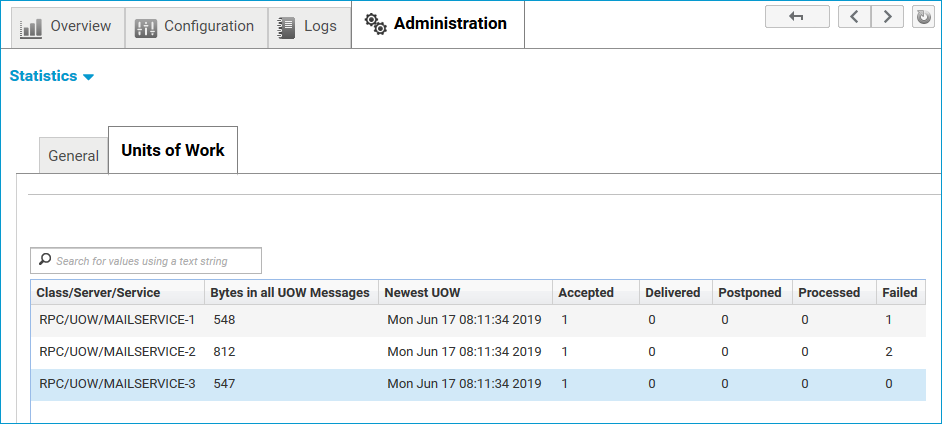
Task: Open the Overview tab
Action: [x=67, y=26]
